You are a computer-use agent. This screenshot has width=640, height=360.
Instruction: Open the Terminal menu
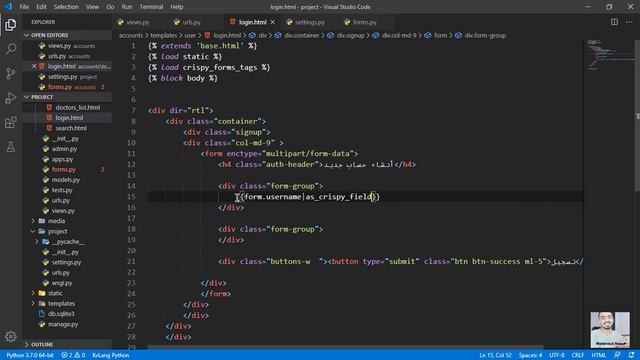click(151, 7)
